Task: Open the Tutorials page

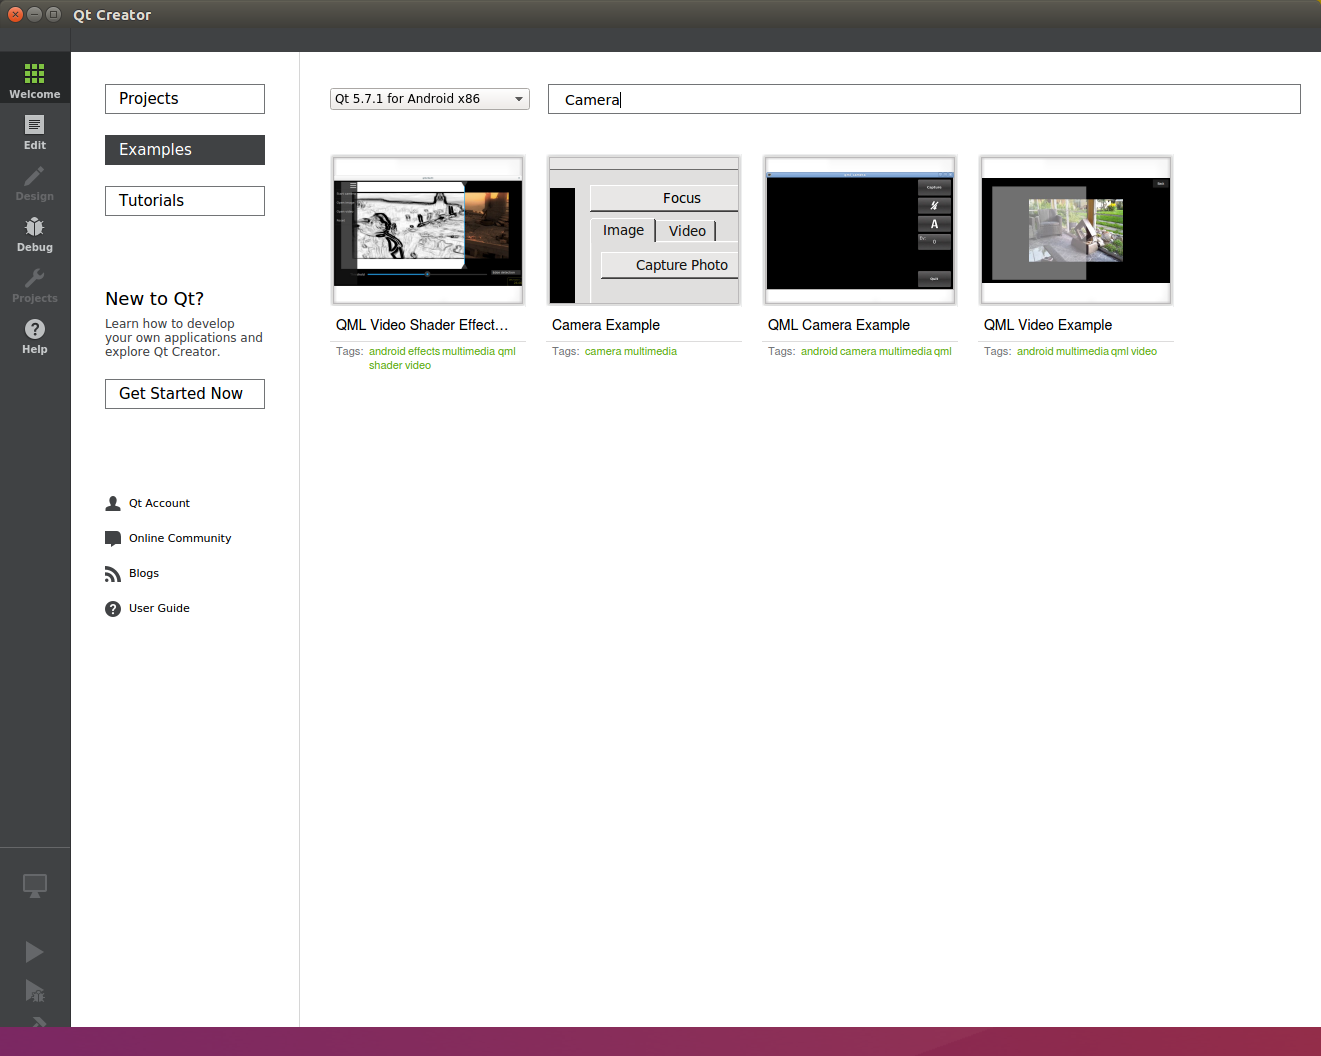Action: click(185, 201)
